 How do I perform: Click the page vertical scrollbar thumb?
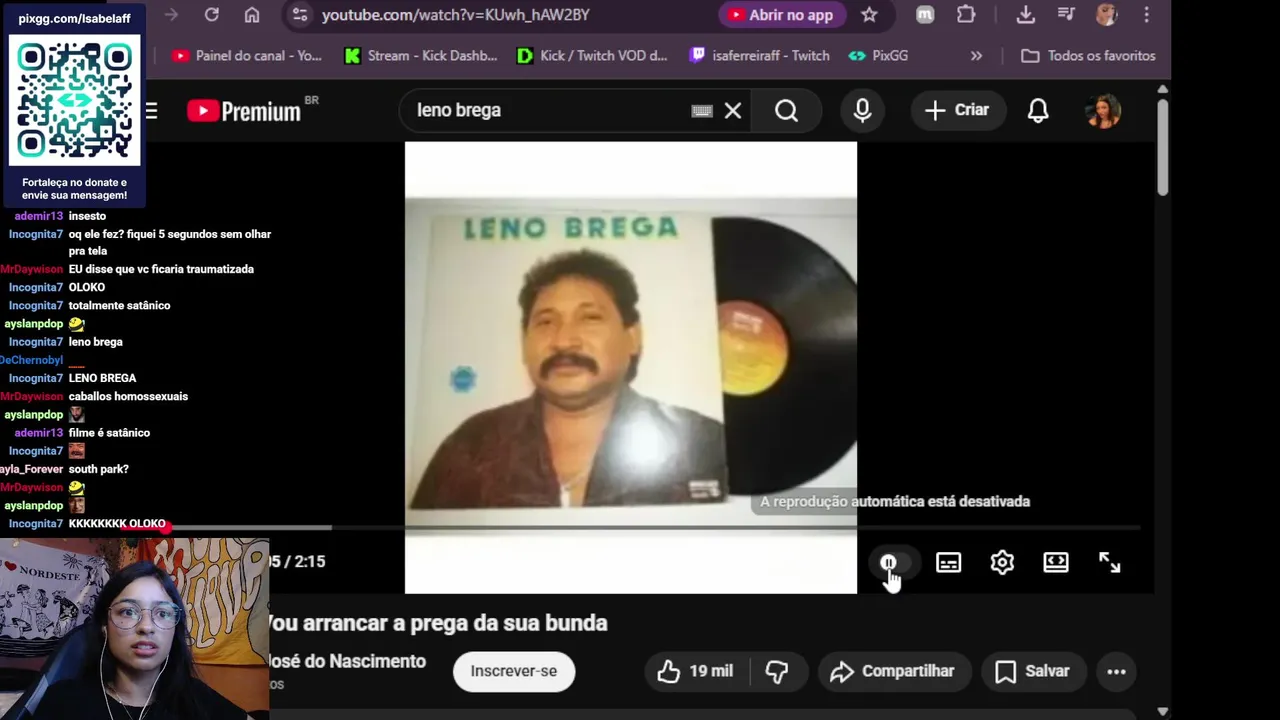point(1162,146)
